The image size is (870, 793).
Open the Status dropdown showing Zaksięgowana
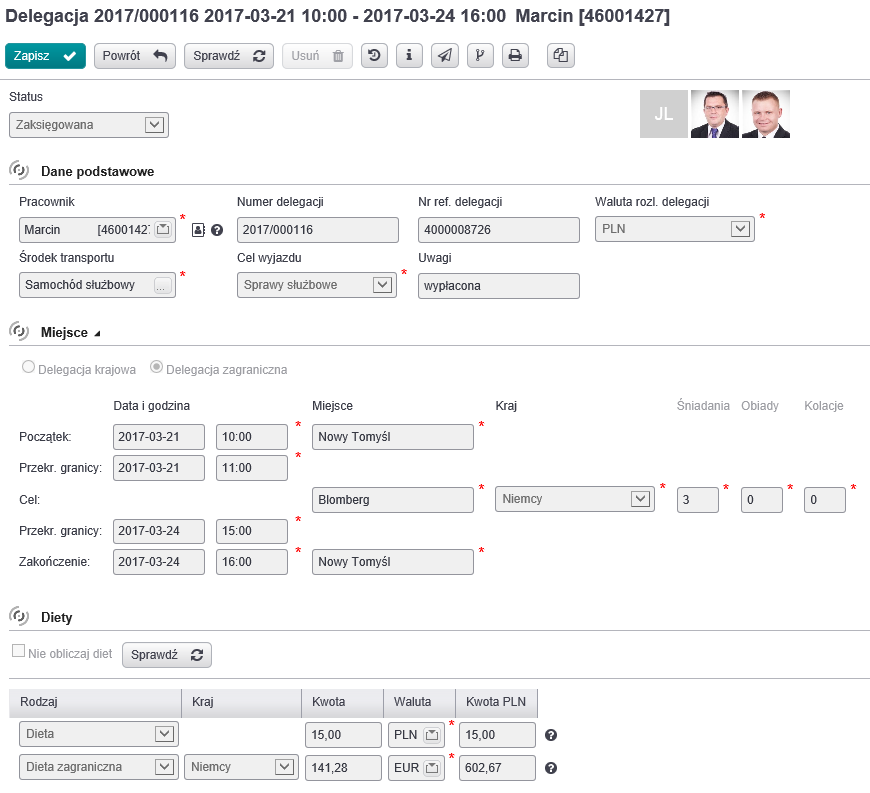[x=152, y=125]
